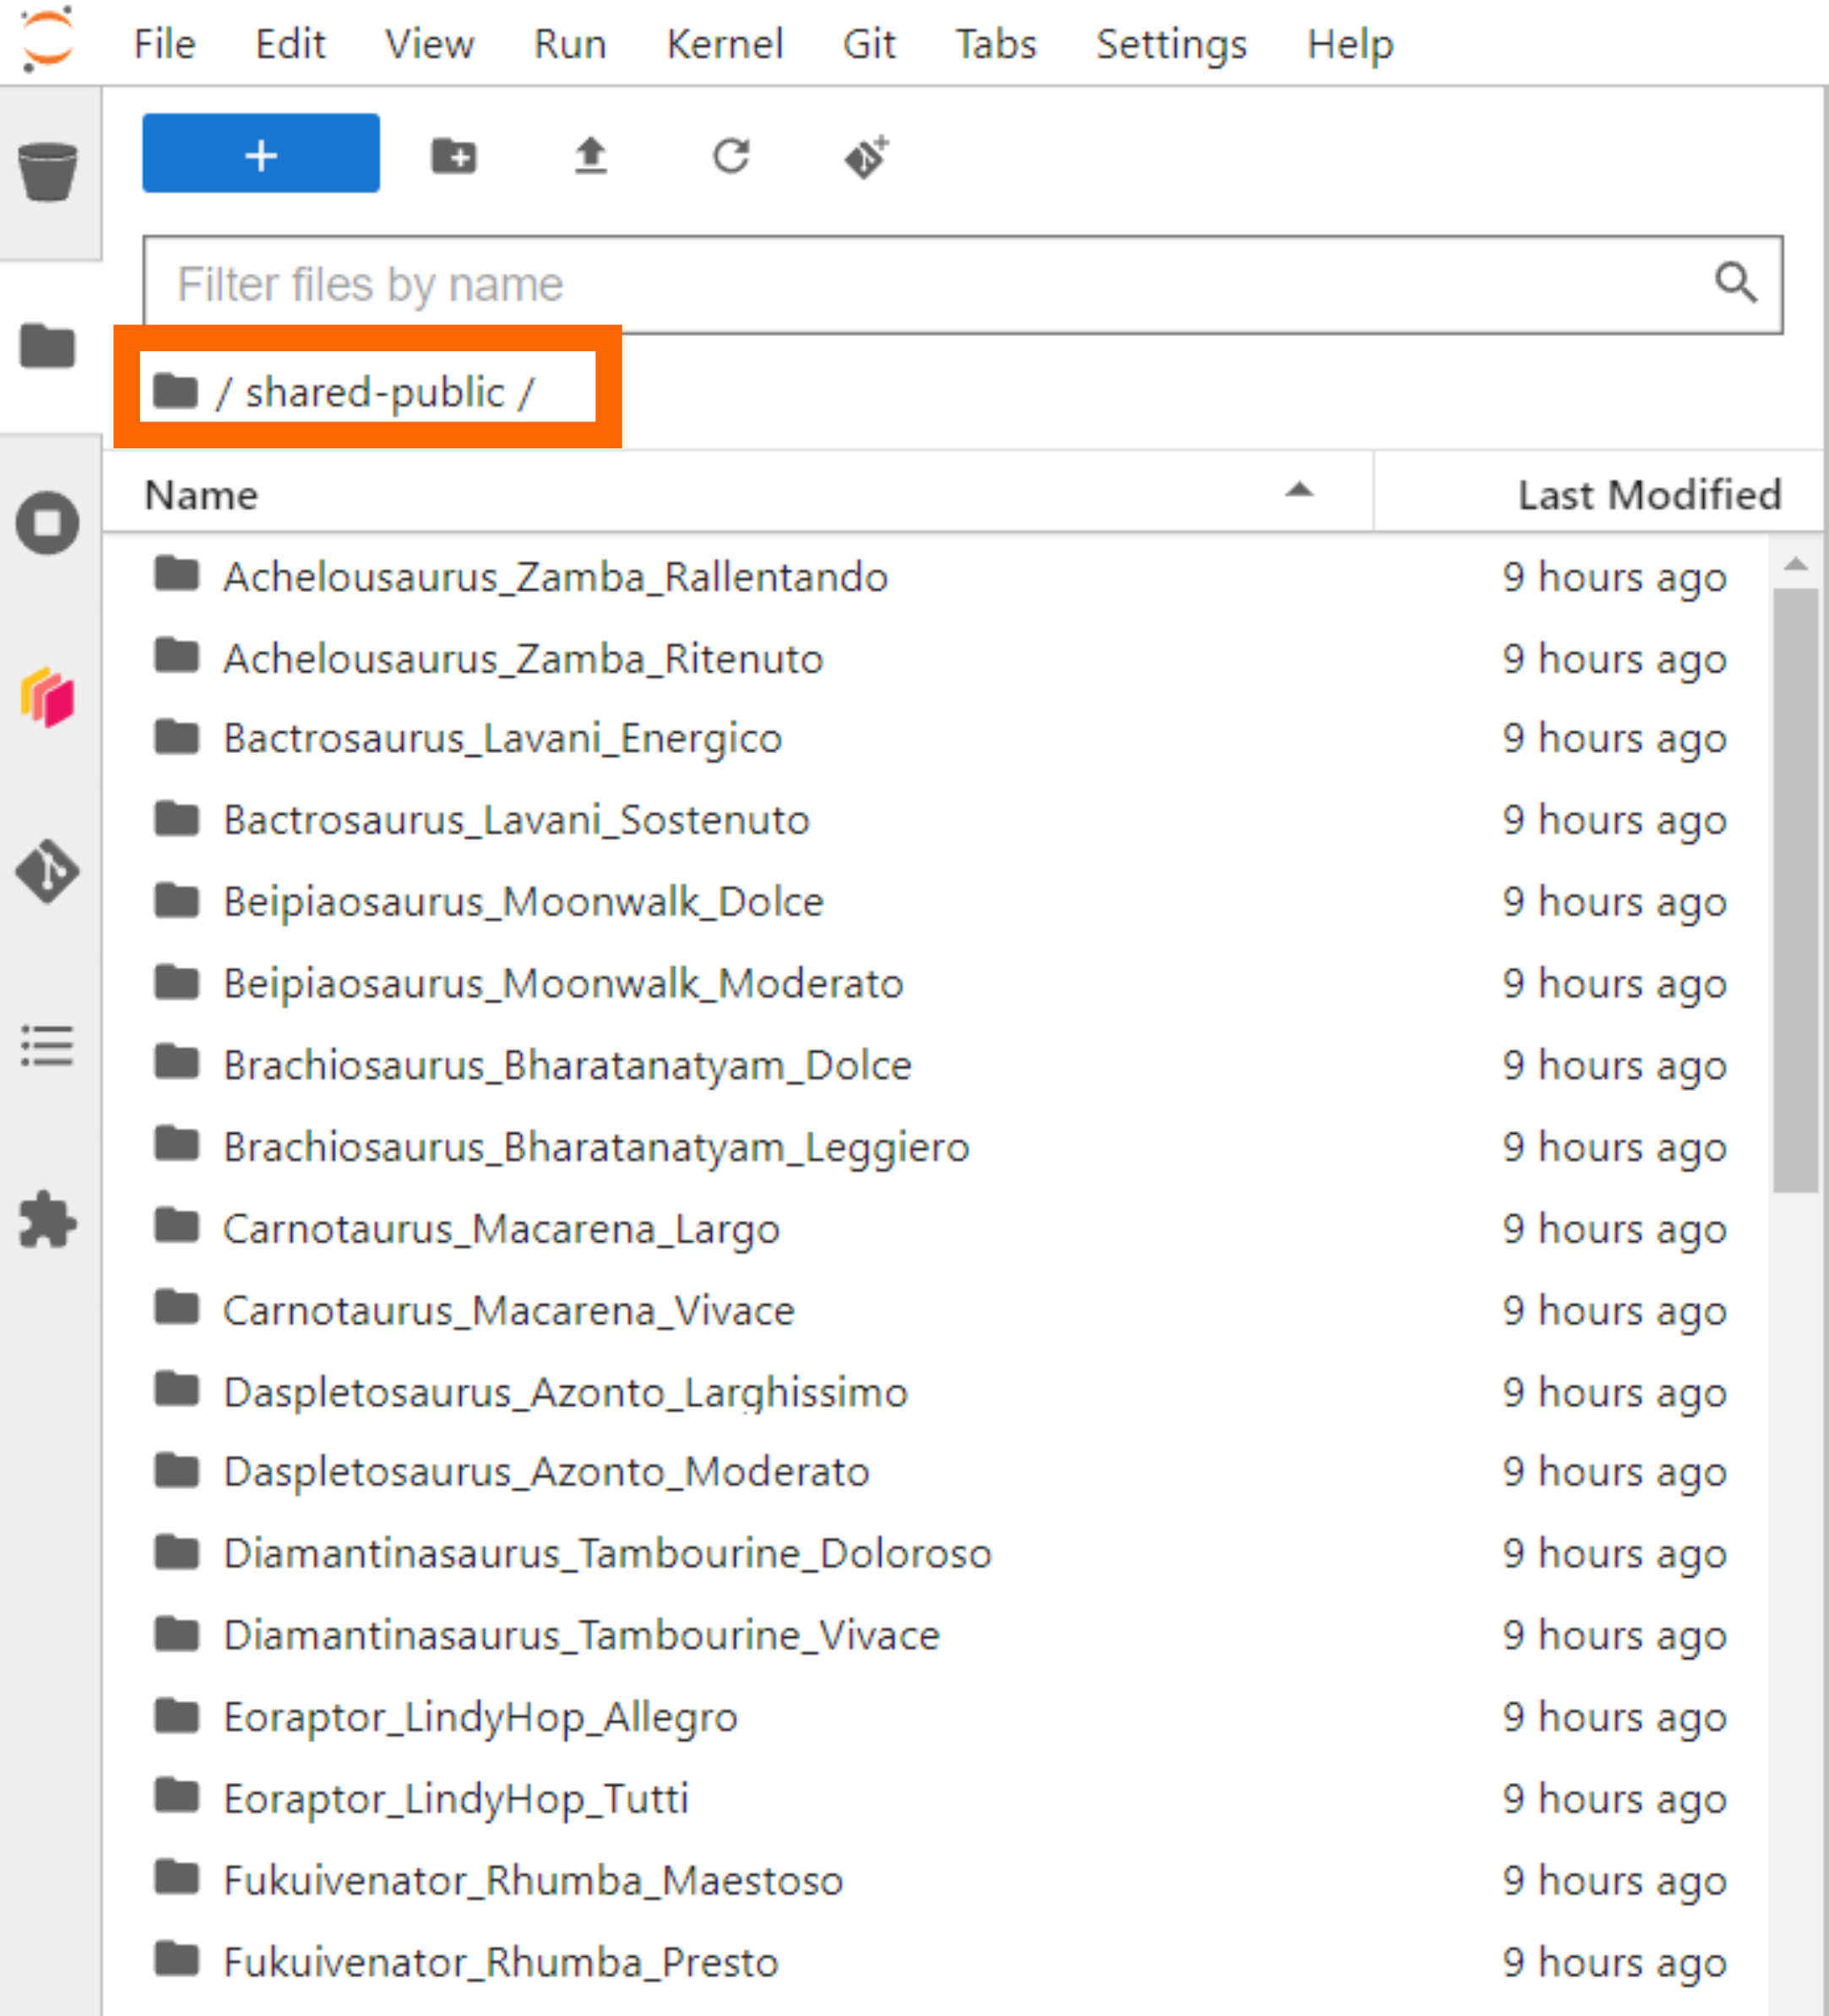Click the Upload Files arrow icon
This screenshot has width=1829, height=2016.
pos(591,157)
